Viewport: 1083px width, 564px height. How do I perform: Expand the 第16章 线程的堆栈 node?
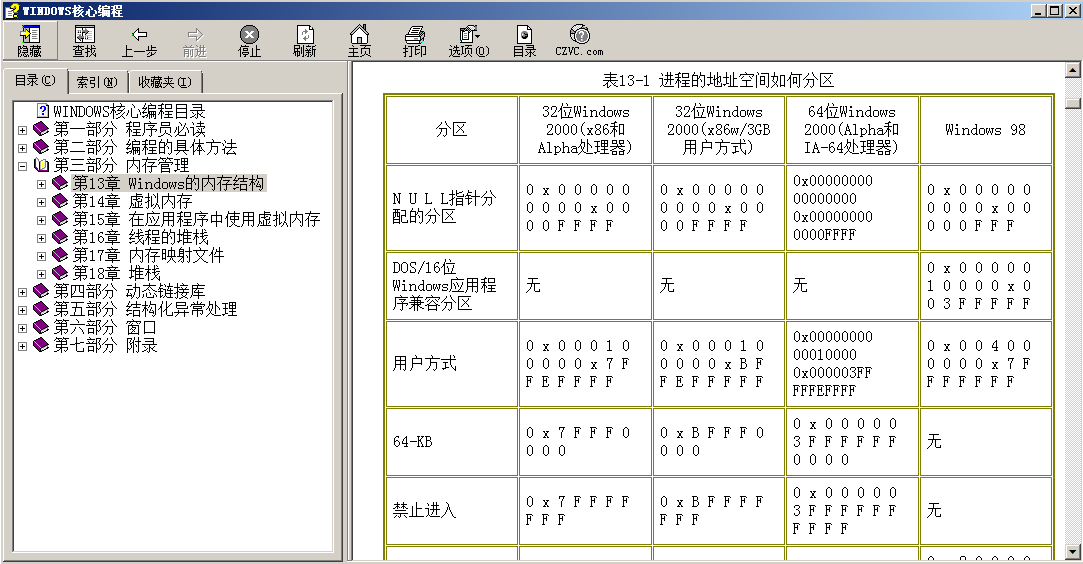41,237
